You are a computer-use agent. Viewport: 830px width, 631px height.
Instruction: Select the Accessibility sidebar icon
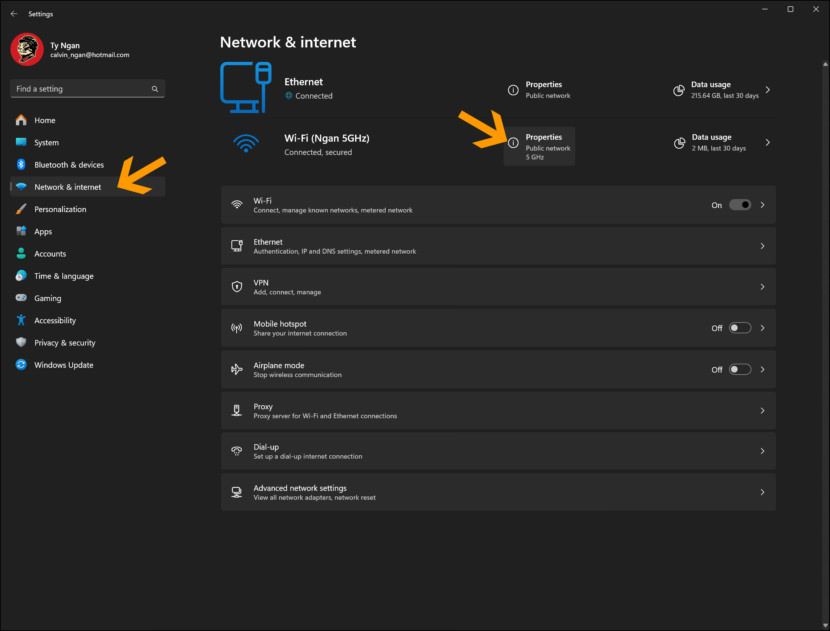click(19, 320)
